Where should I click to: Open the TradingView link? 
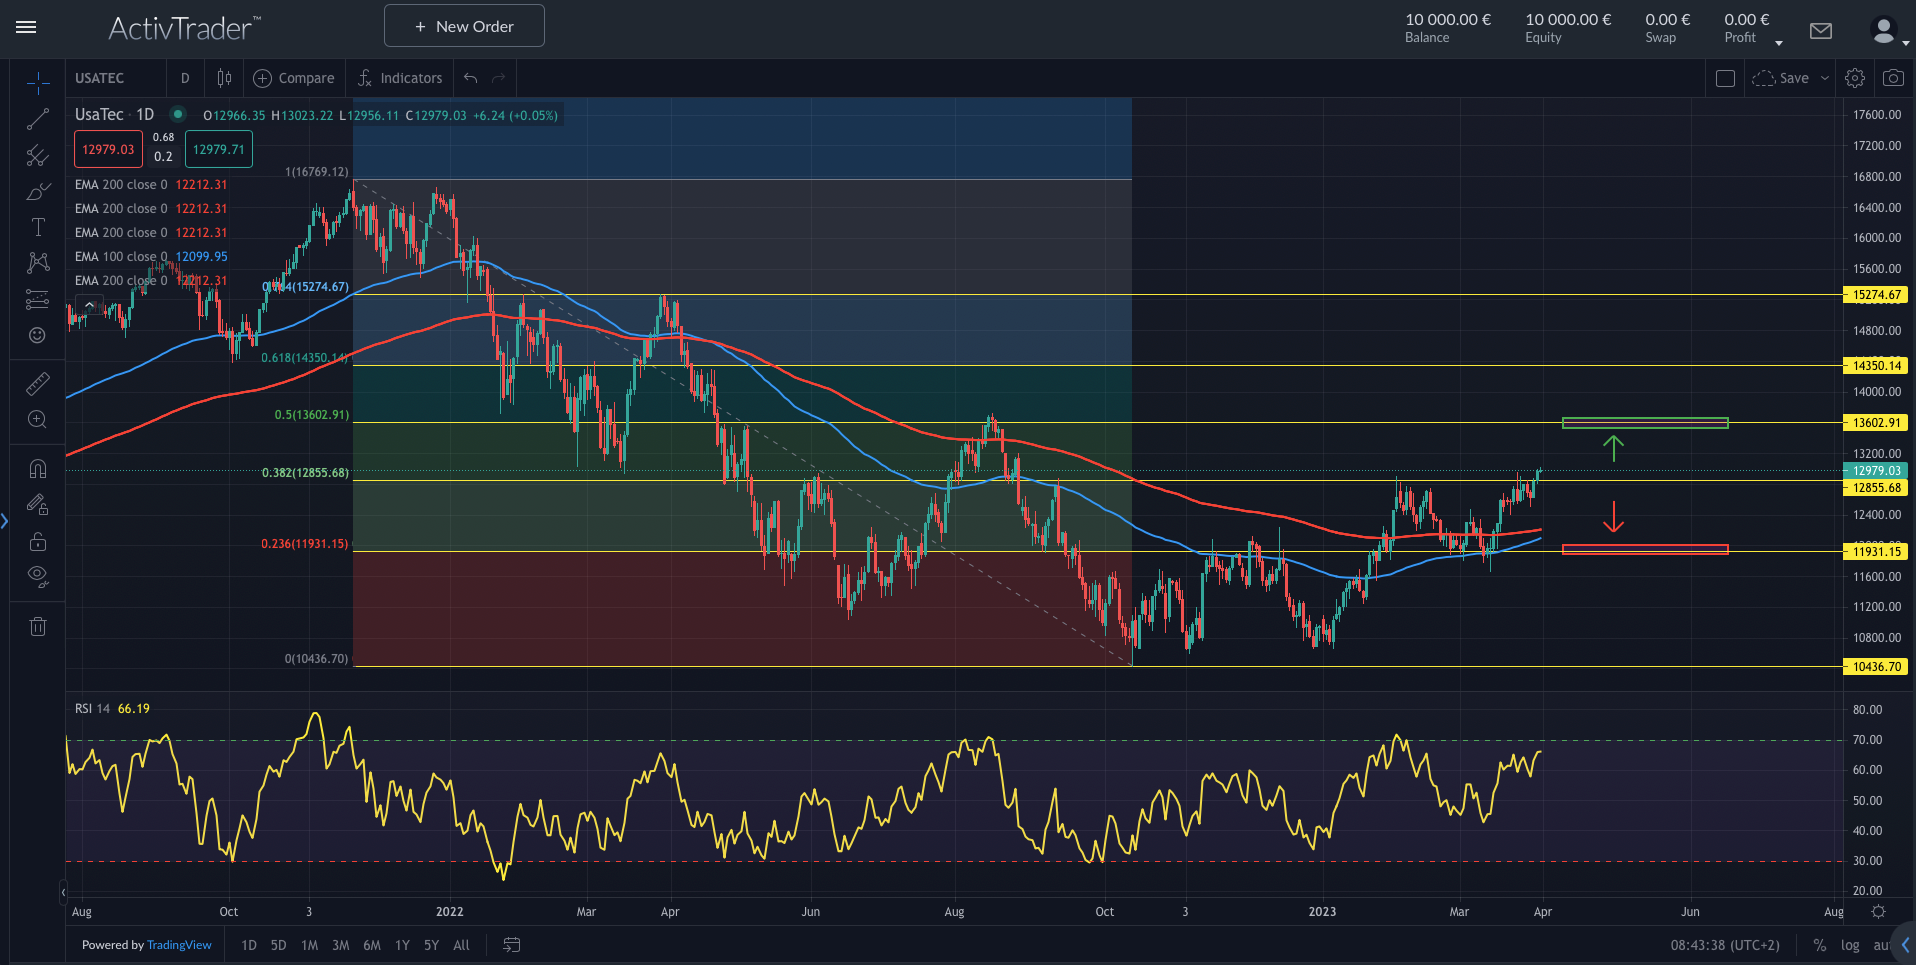click(179, 944)
